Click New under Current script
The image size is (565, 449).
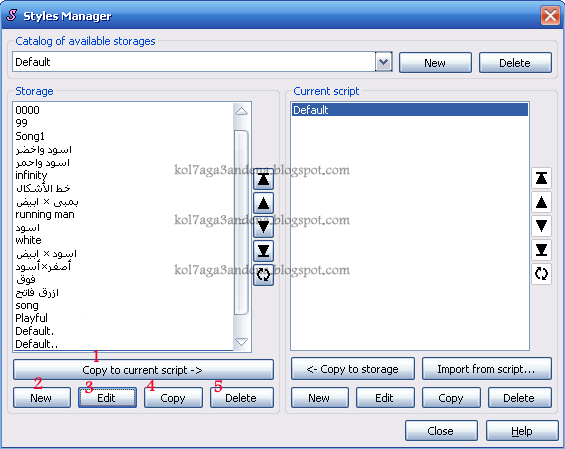pyautogui.click(x=319, y=398)
